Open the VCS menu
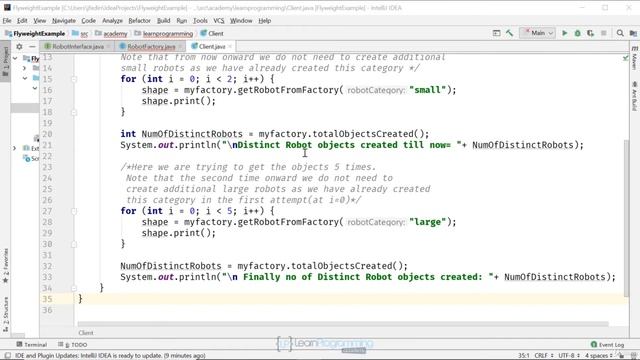The height and width of the screenshot is (360, 640). tap(219, 20)
